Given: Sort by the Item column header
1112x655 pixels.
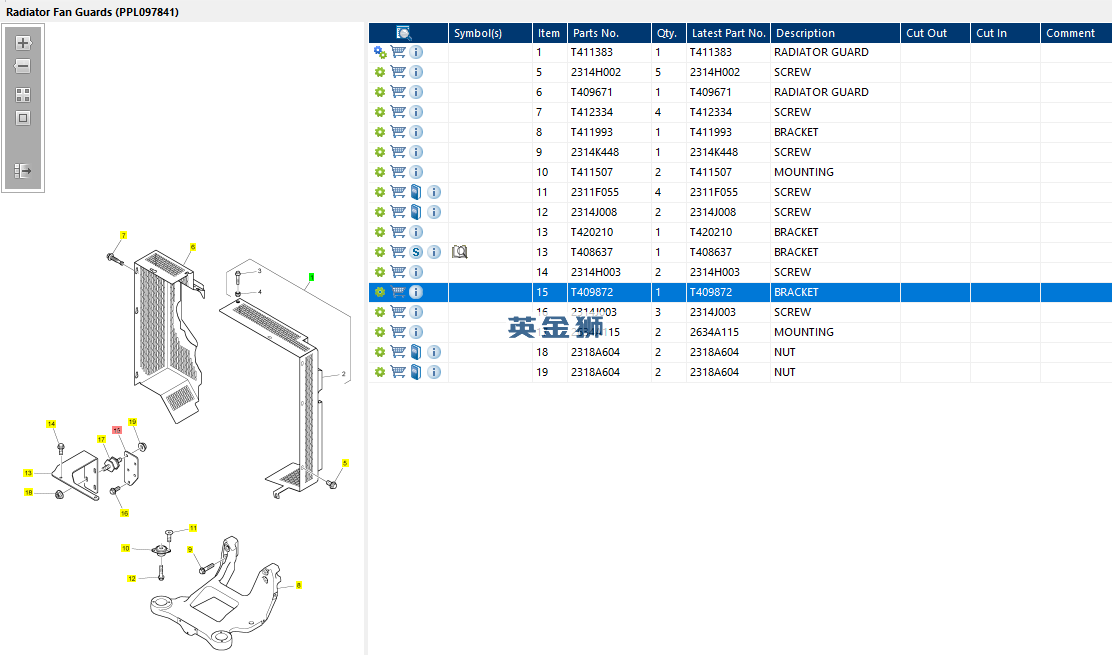Looking at the screenshot, I should pos(550,33).
